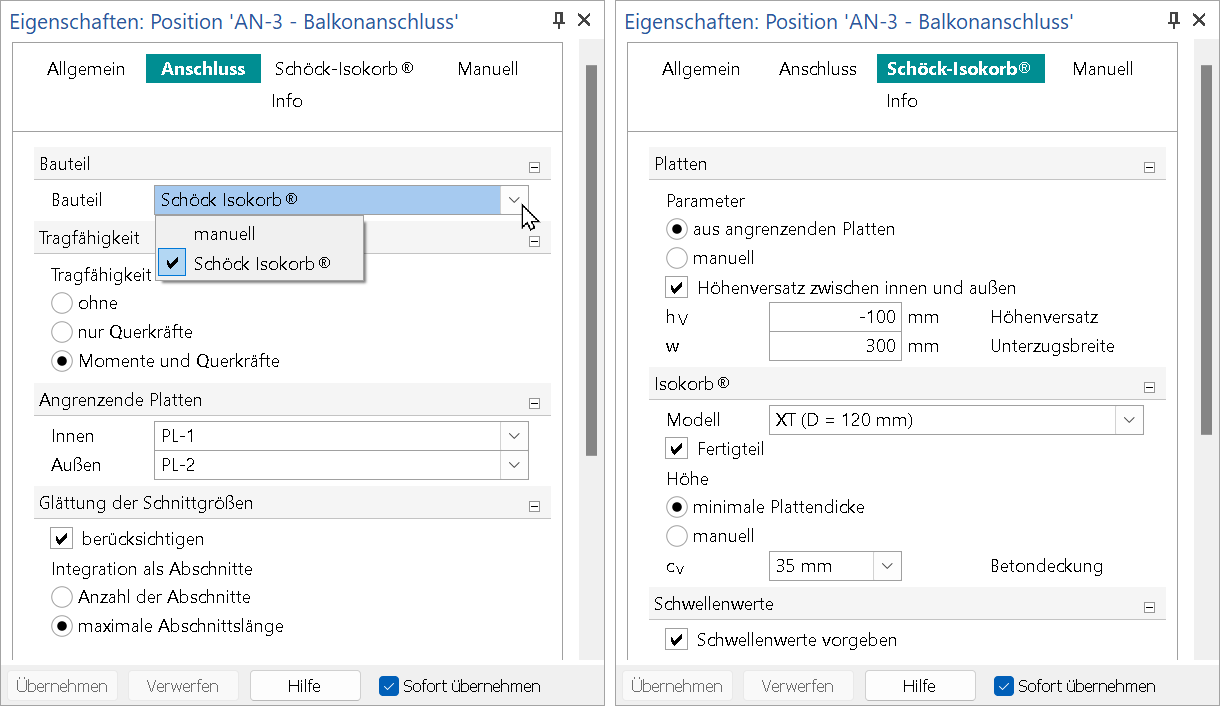Collapse the Angrenzende Platten section
The width and height of the screenshot is (1220, 706).
pos(534,404)
